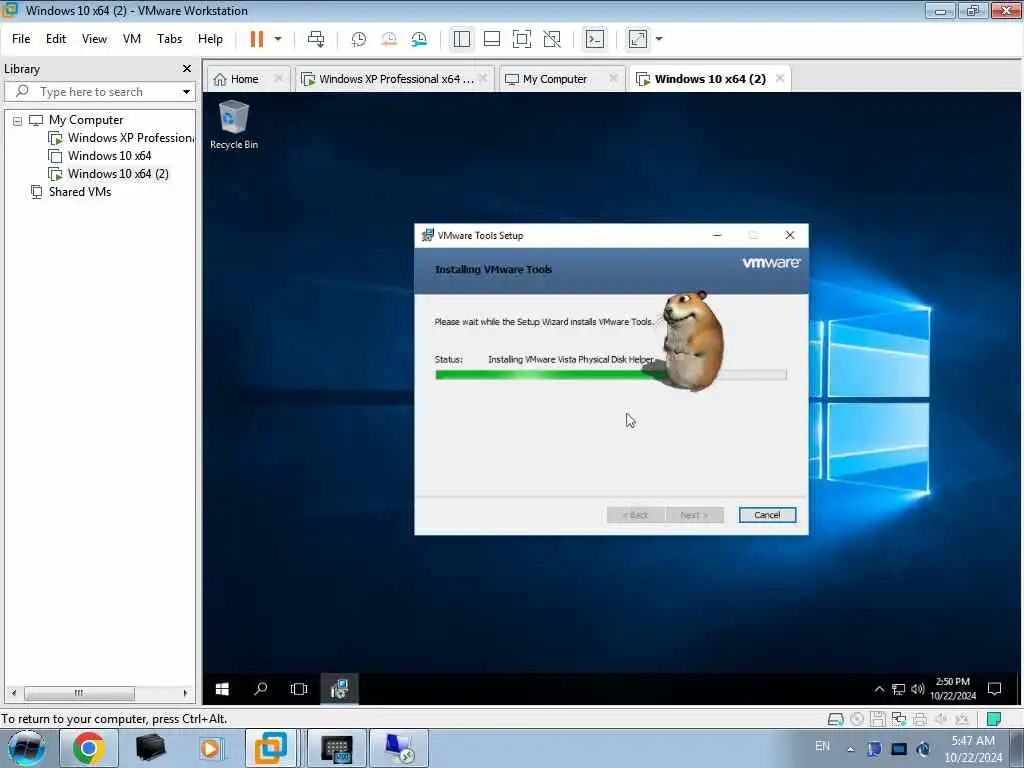This screenshot has width=1024, height=768.
Task: Close the VMware Tools Setup dialog
Action: point(790,236)
